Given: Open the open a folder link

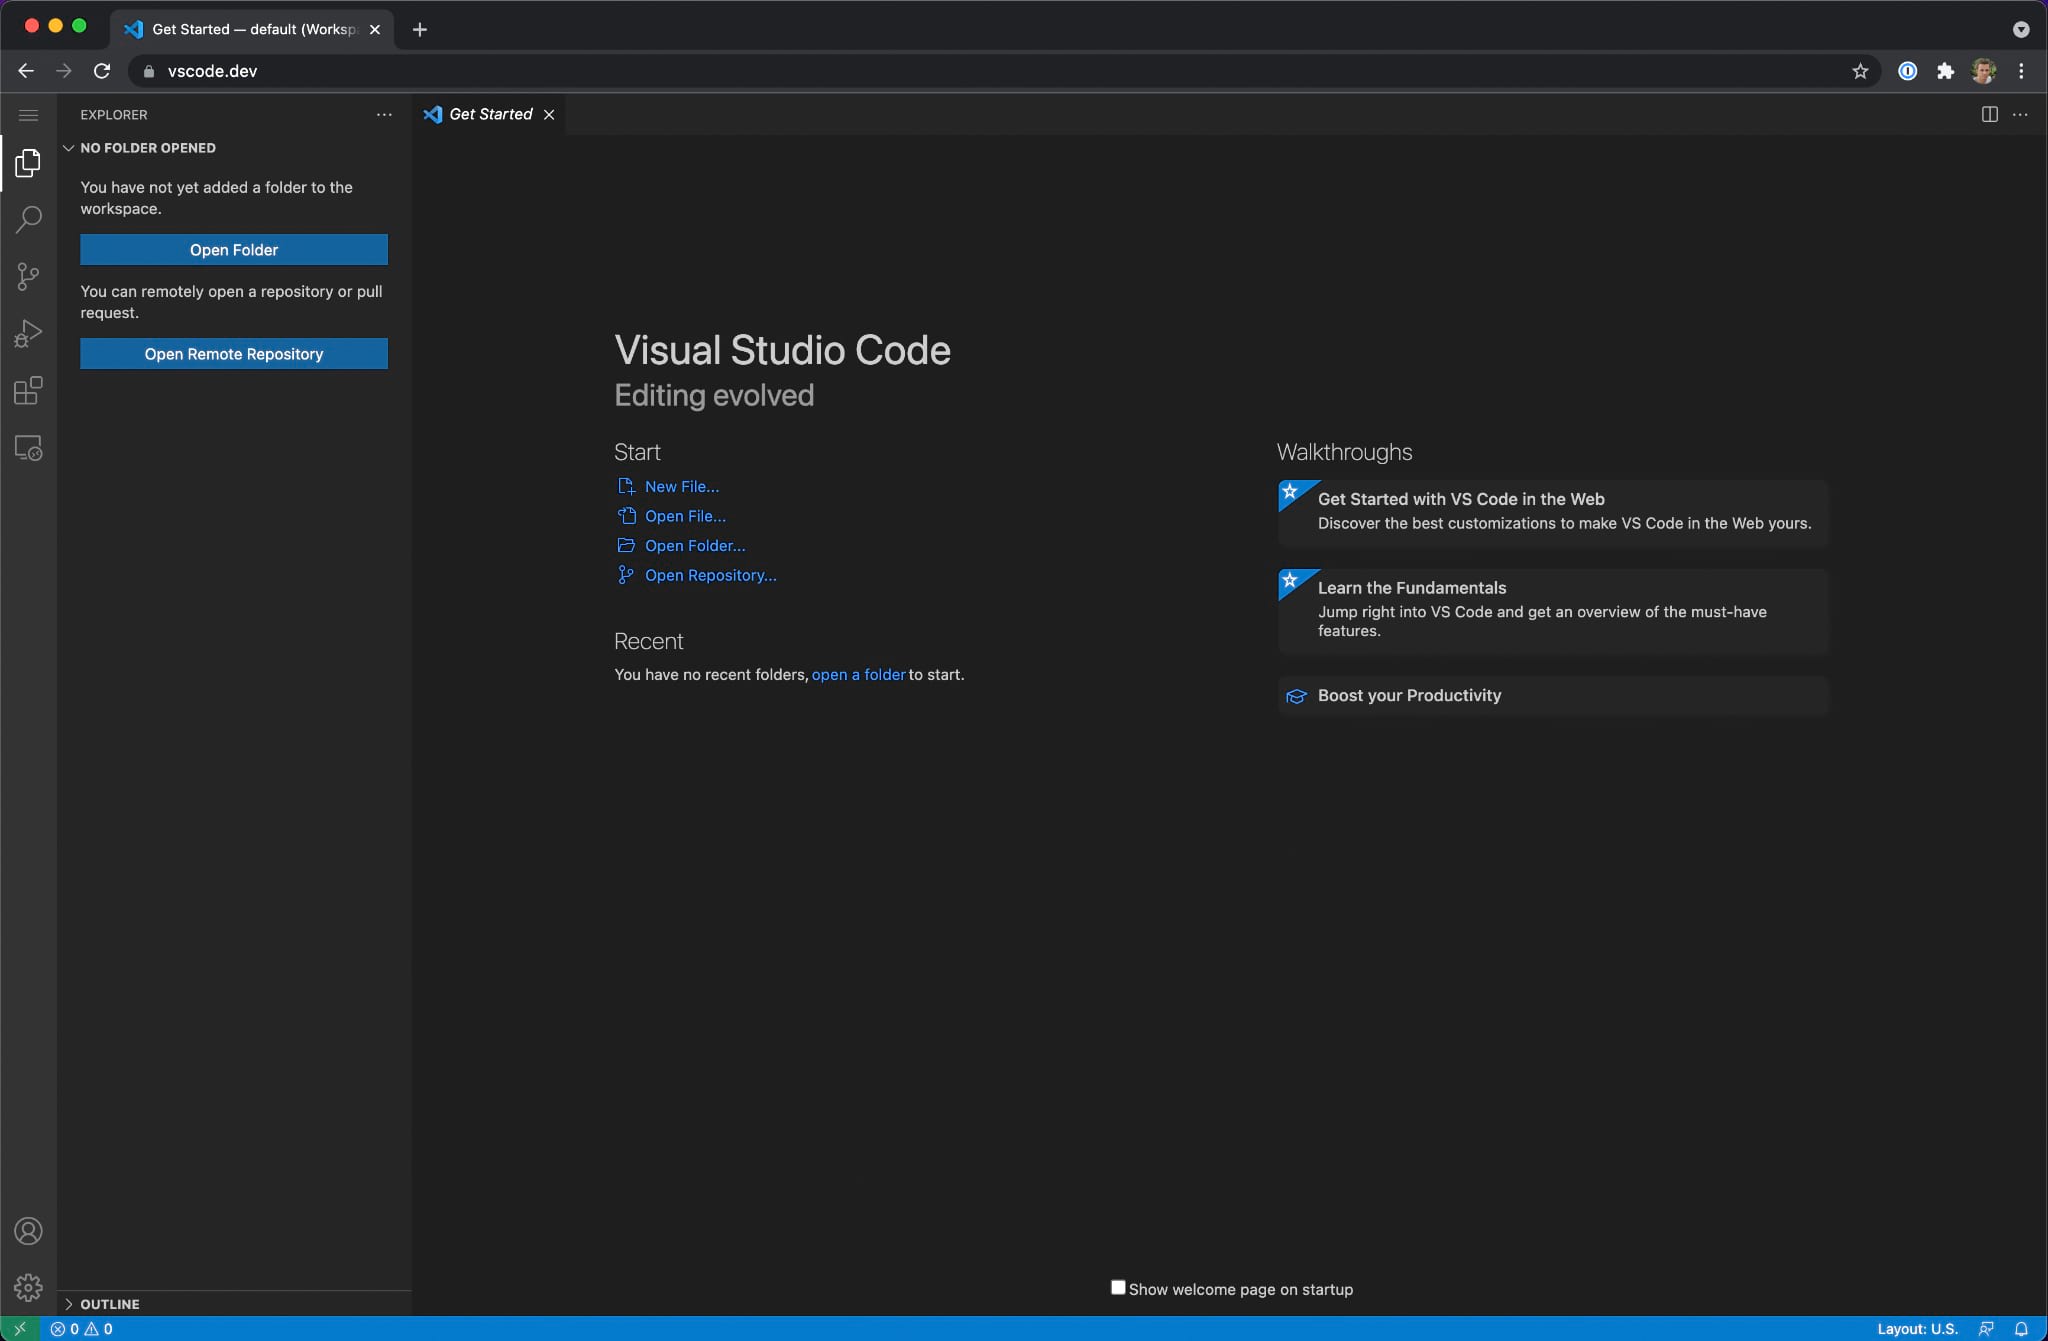Looking at the screenshot, I should click(857, 675).
